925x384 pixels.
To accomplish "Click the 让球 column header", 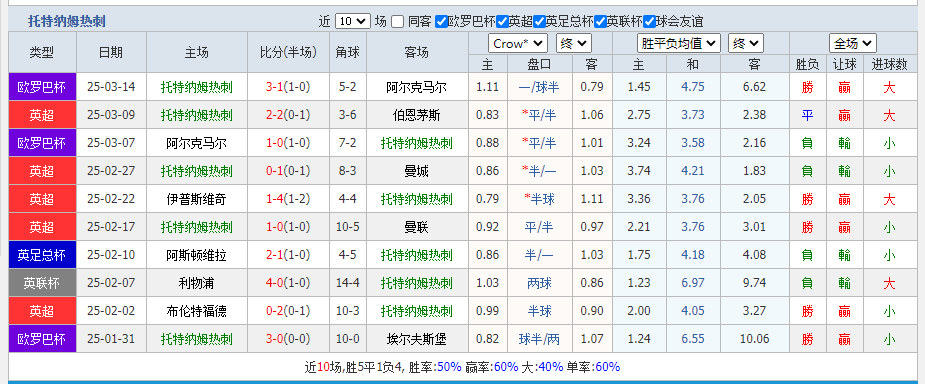I will click(844, 65).
